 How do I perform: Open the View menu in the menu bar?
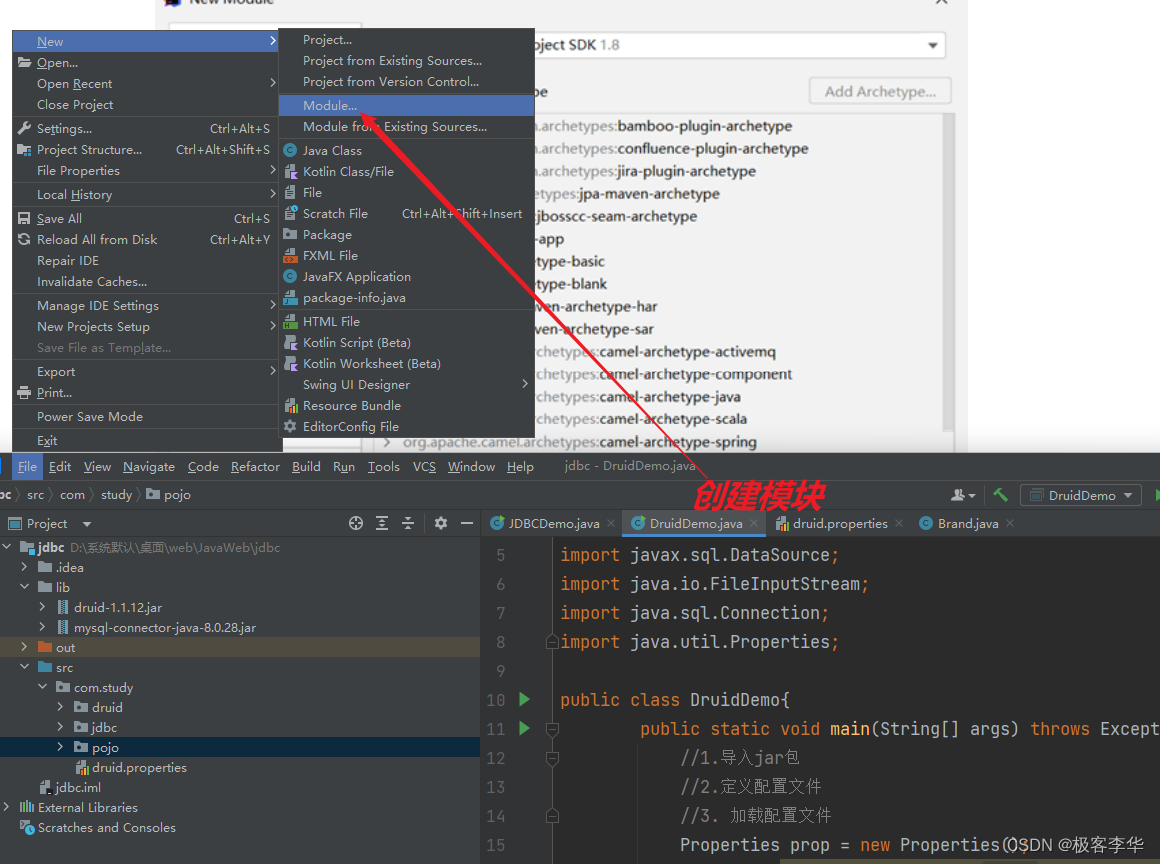point(97,467)
